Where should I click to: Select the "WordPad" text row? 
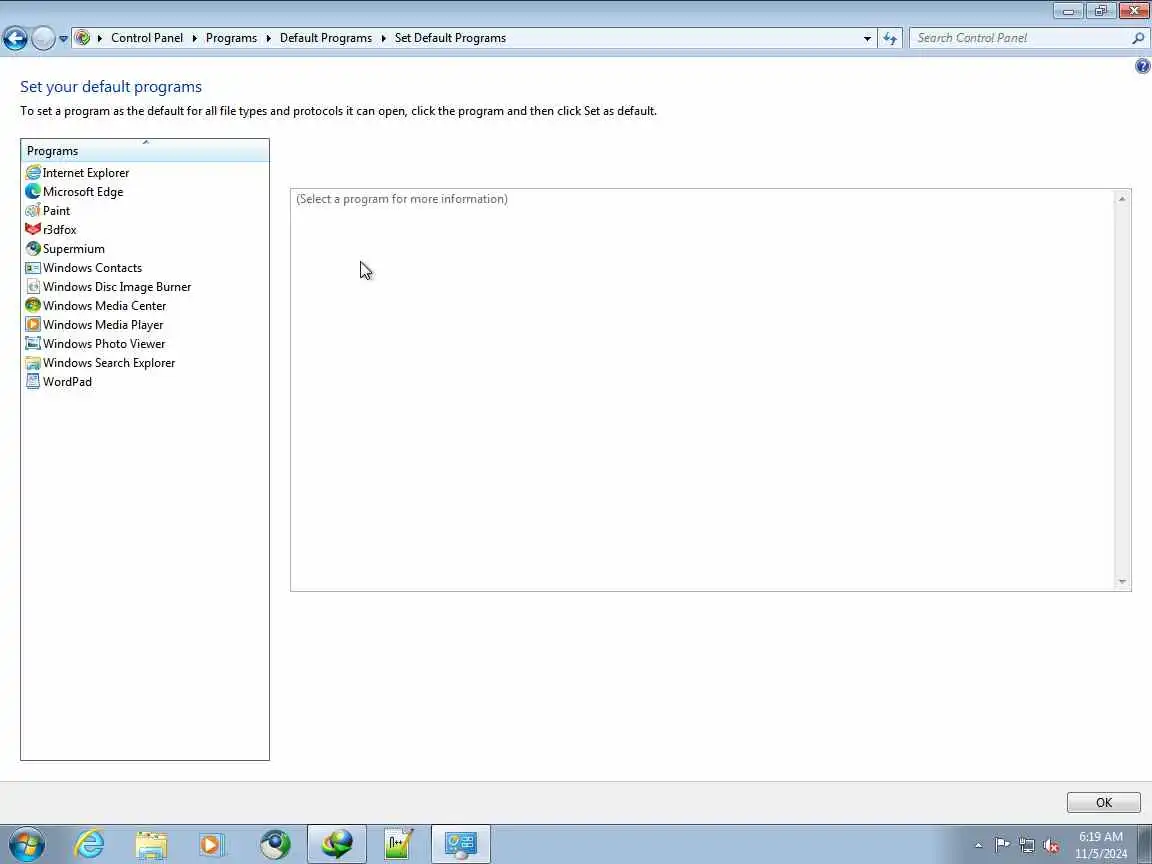(68, 382)
